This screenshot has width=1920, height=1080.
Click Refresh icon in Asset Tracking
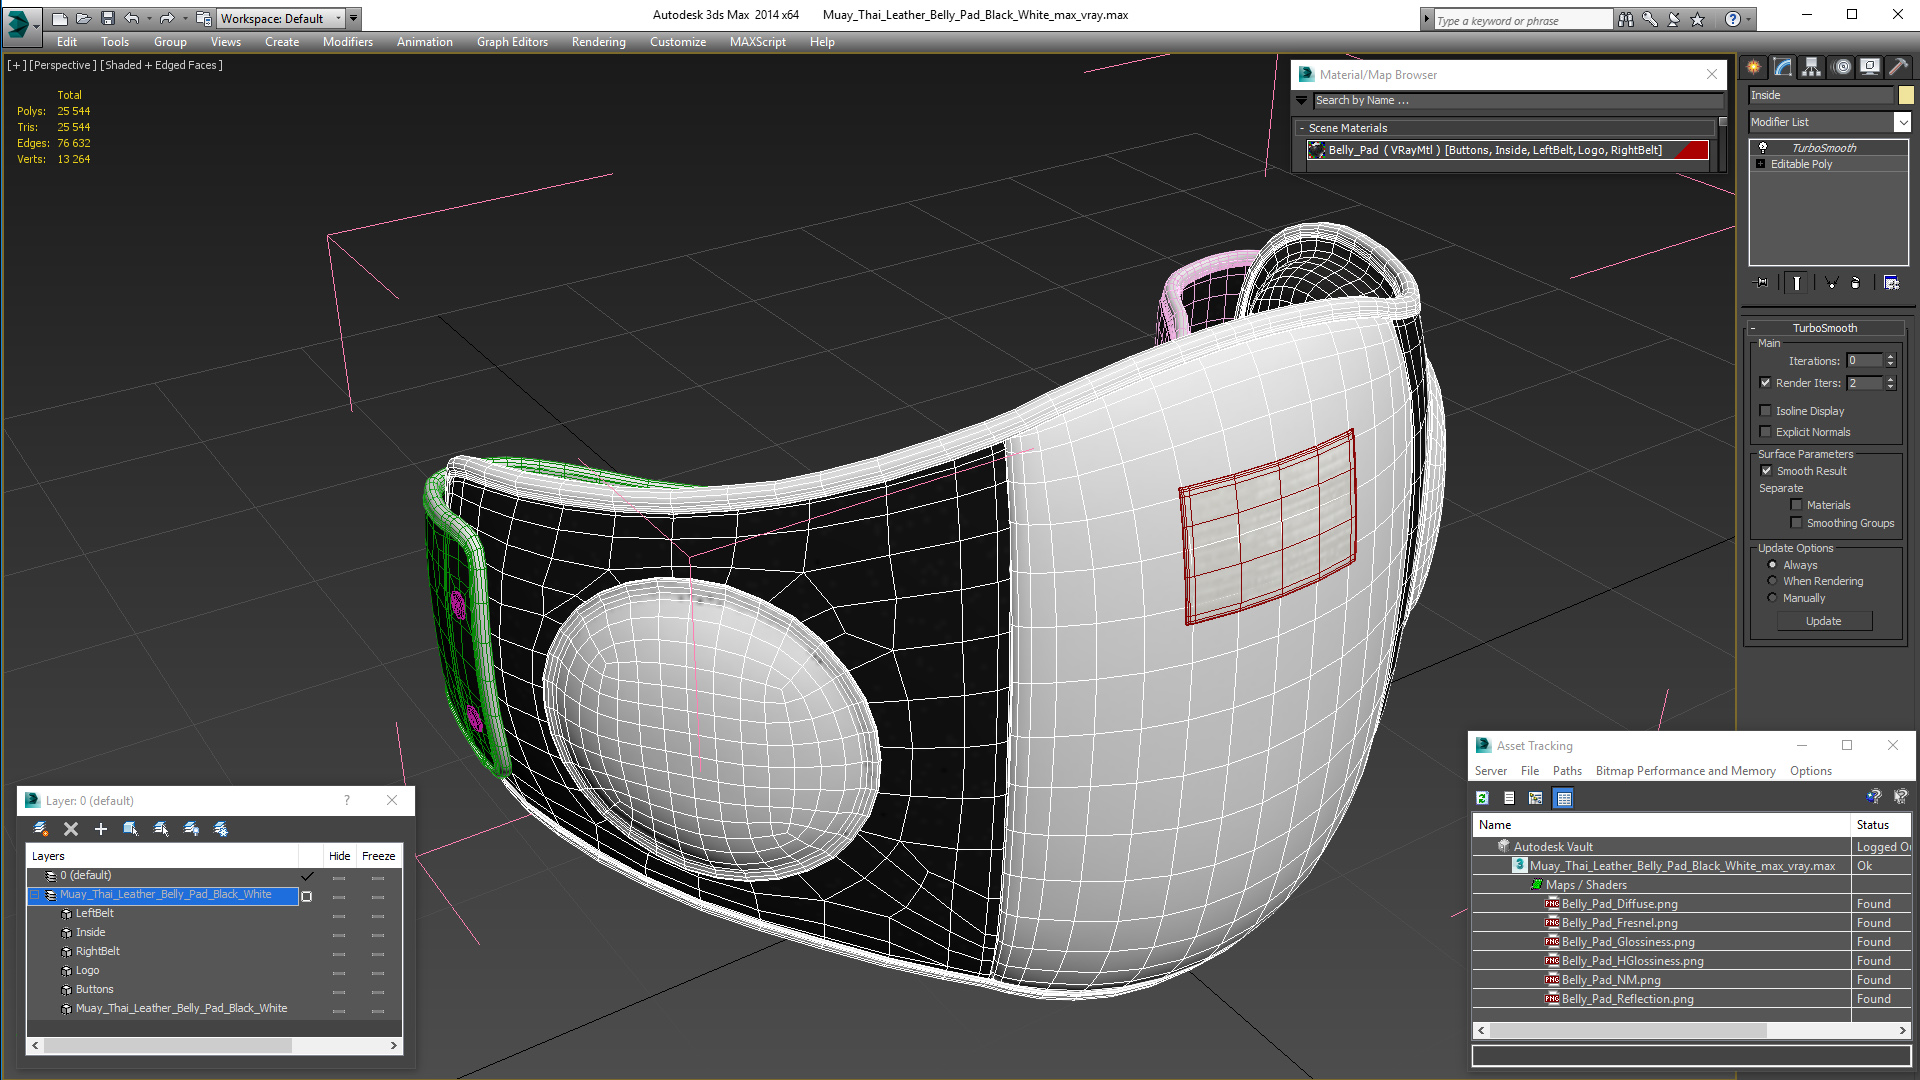pos(1482,798)
